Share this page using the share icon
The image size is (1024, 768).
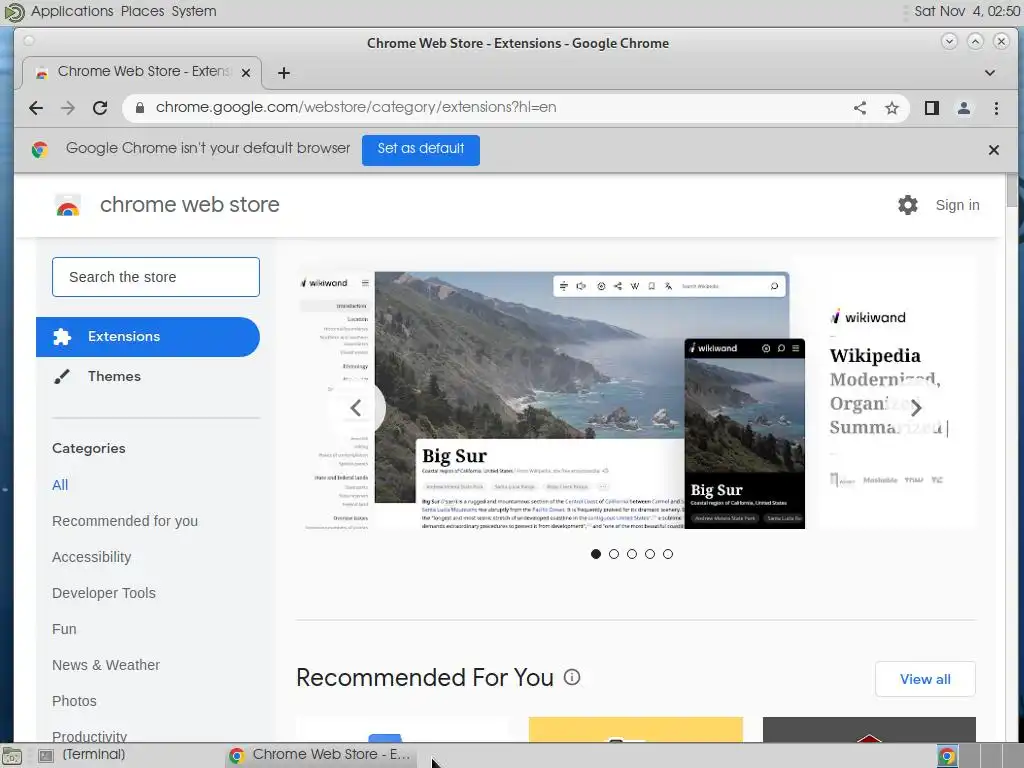860,108
